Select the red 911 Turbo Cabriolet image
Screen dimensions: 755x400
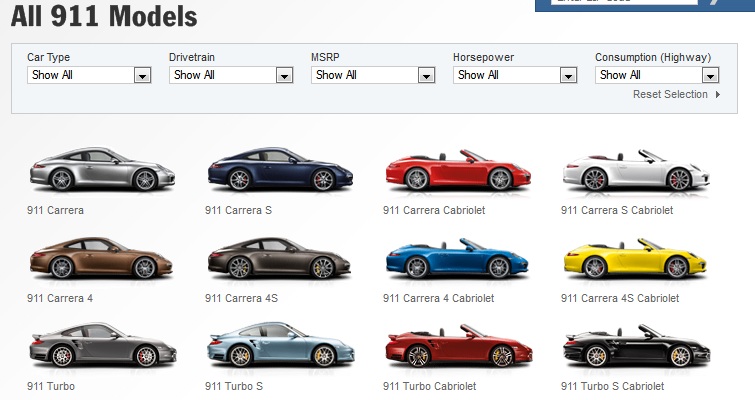458,346
